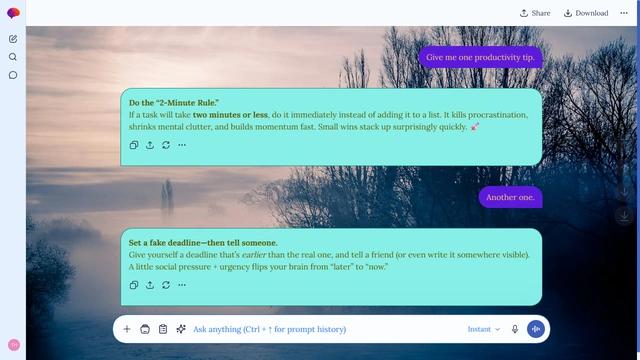Open the top-right more options menu
Viewport: 640px width, 360px height.
click(x=624, y=13)
